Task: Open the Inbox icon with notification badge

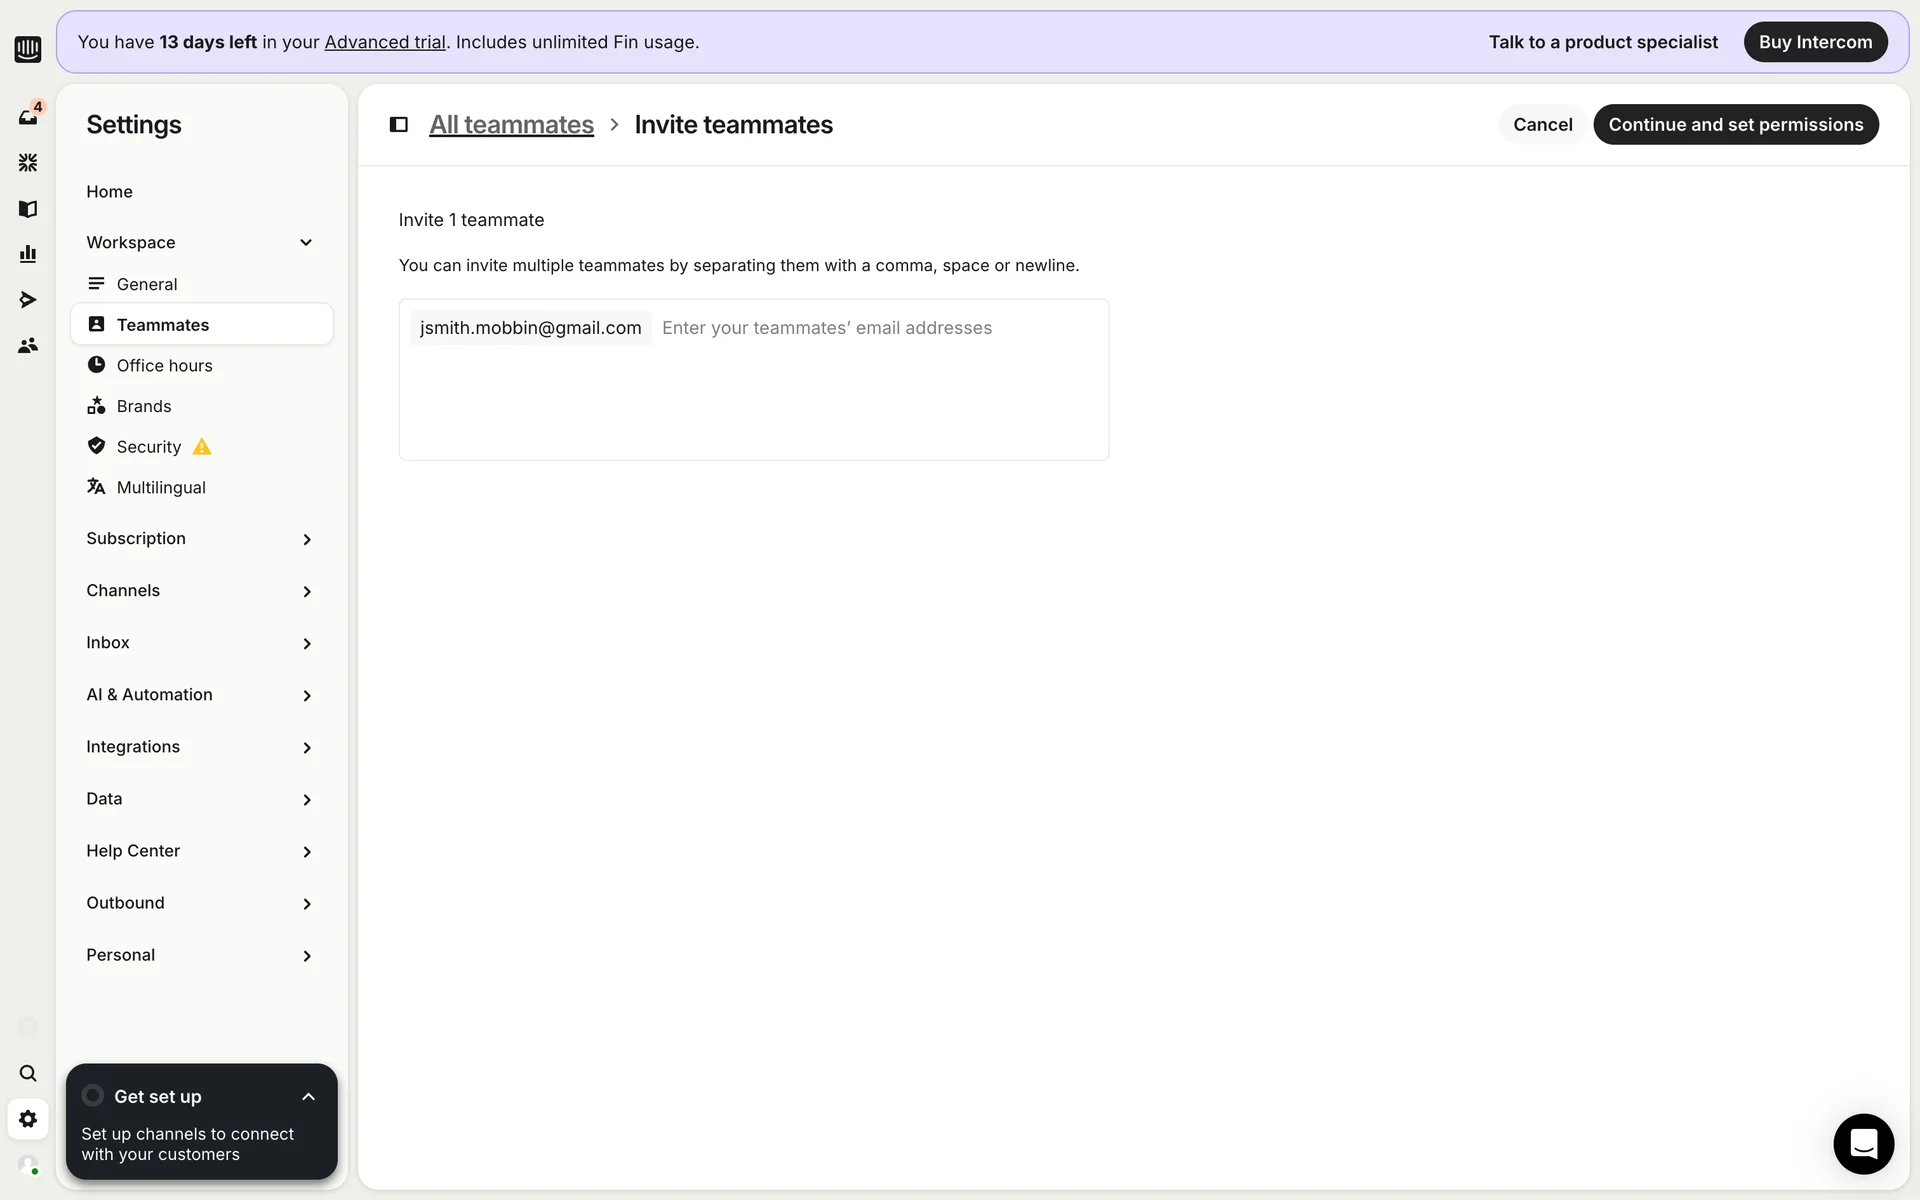Action: 28,116
